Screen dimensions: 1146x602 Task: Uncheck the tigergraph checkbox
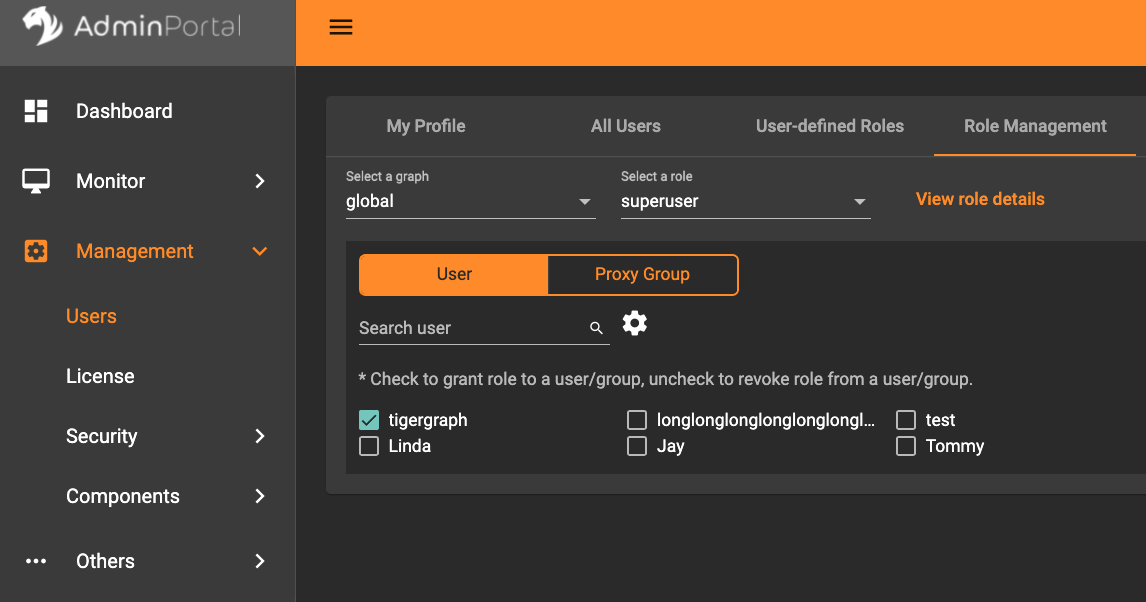(369, 420)
